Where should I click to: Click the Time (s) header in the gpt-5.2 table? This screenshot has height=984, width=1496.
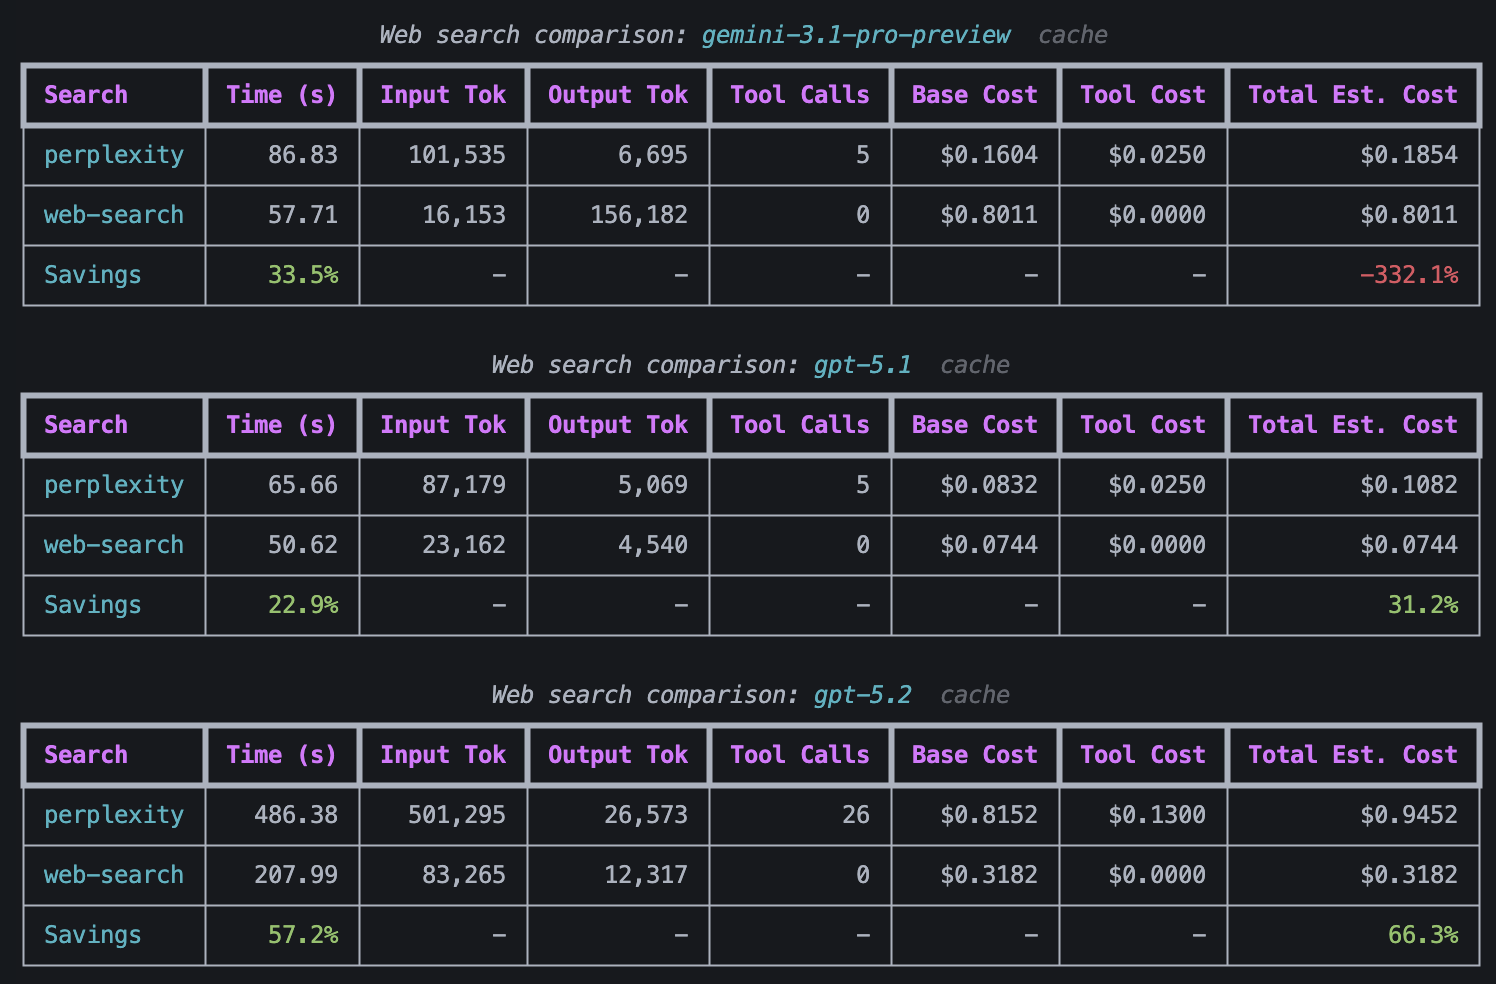pyautogui.click(x=282, y=755)
